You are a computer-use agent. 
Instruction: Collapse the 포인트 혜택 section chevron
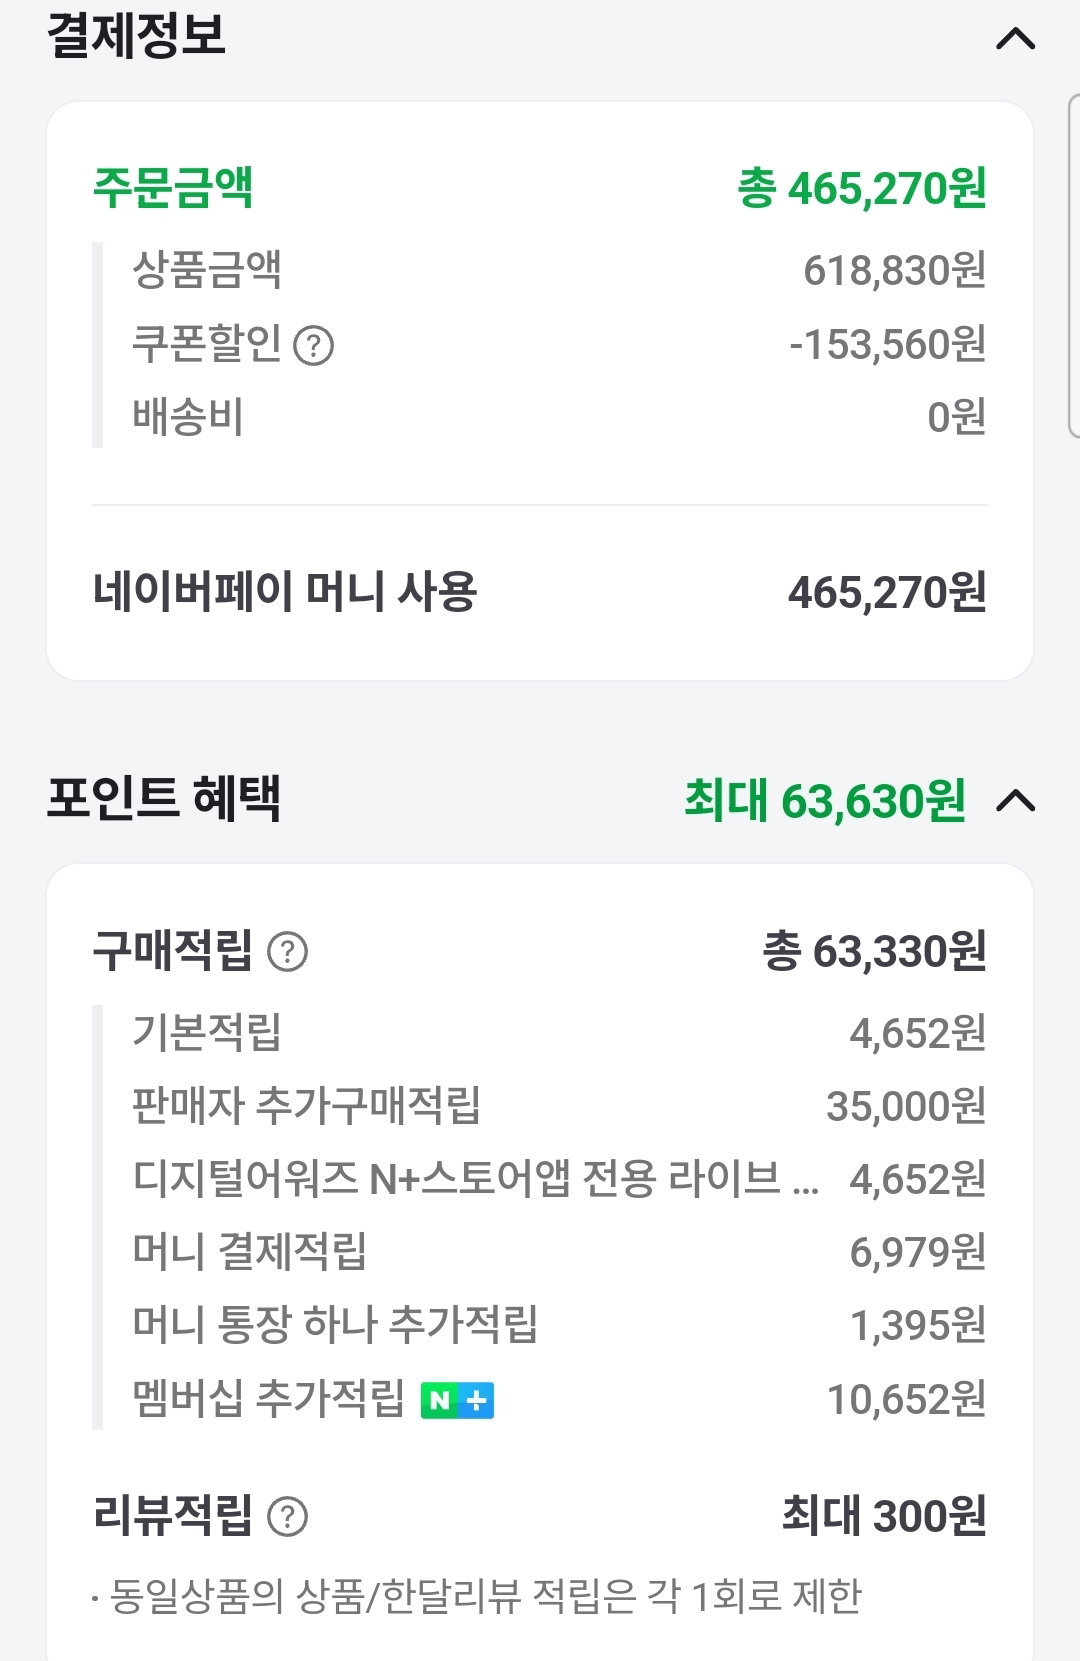1016,801
